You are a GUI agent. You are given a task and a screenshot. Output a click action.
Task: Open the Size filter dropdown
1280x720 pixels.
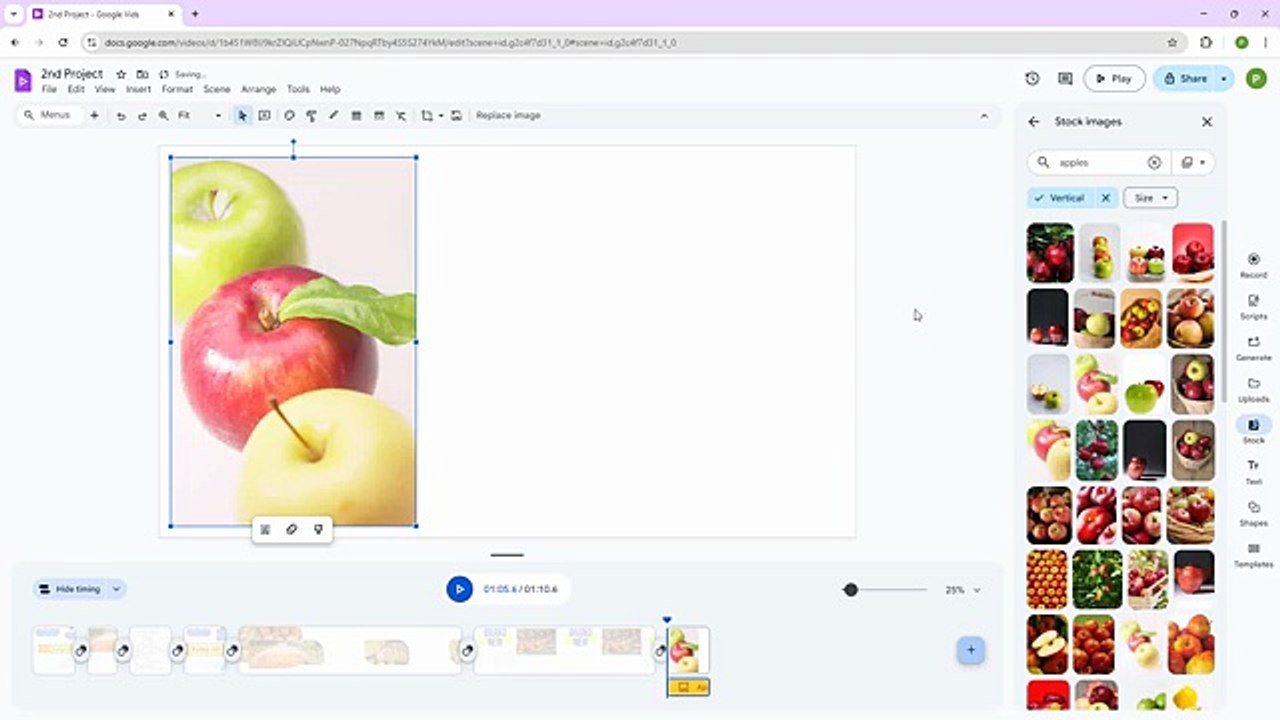[x=1150, y=198]
